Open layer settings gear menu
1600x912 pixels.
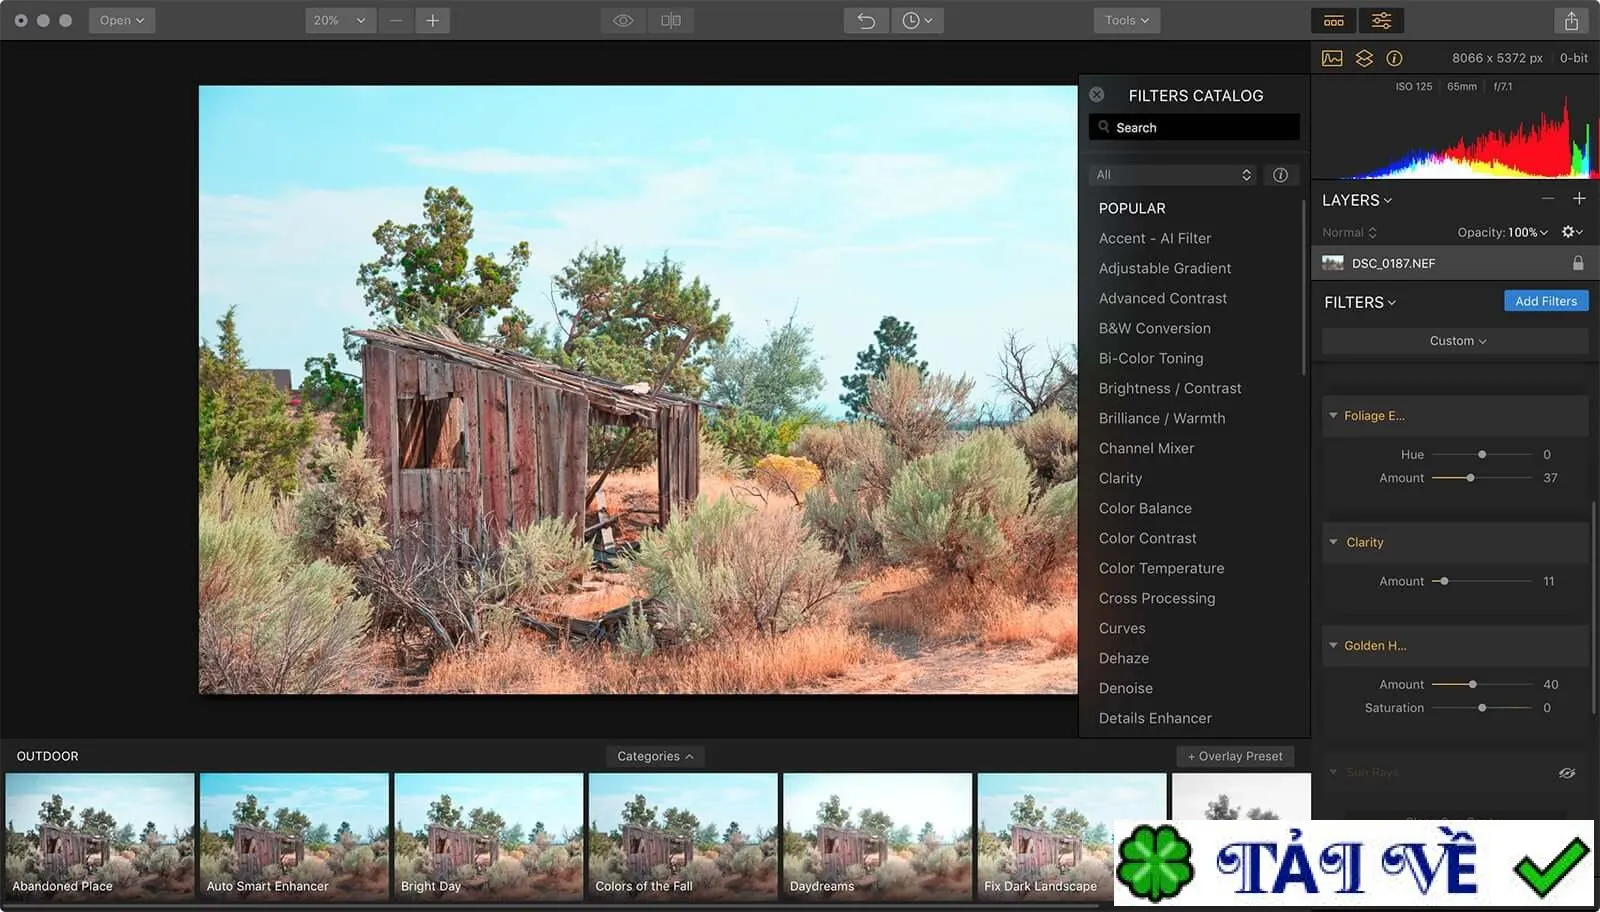coord(1572,232)
